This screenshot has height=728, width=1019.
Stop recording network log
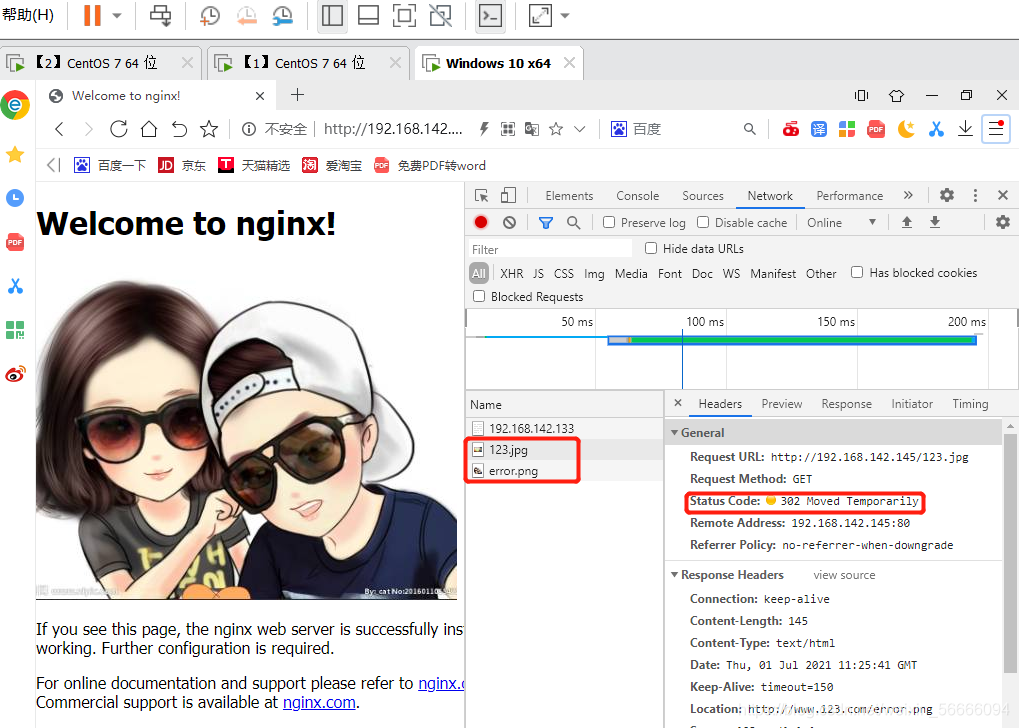click(481, 222)
